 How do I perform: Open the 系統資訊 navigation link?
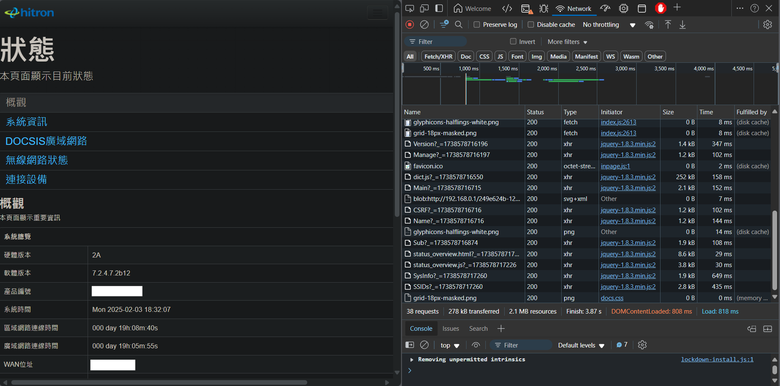[26, 122]
